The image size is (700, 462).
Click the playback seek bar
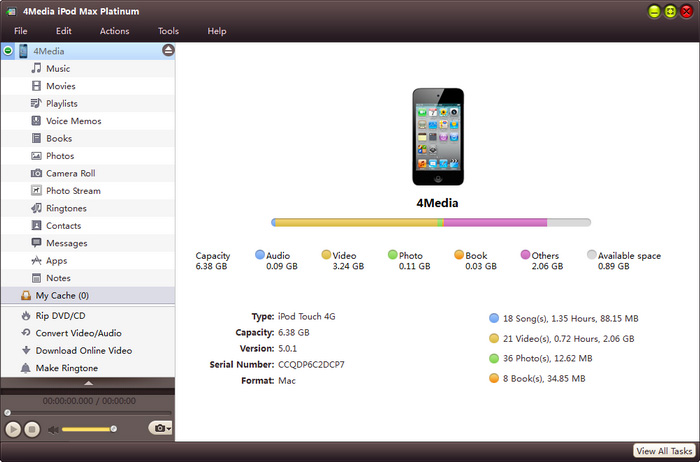(88, 412)
